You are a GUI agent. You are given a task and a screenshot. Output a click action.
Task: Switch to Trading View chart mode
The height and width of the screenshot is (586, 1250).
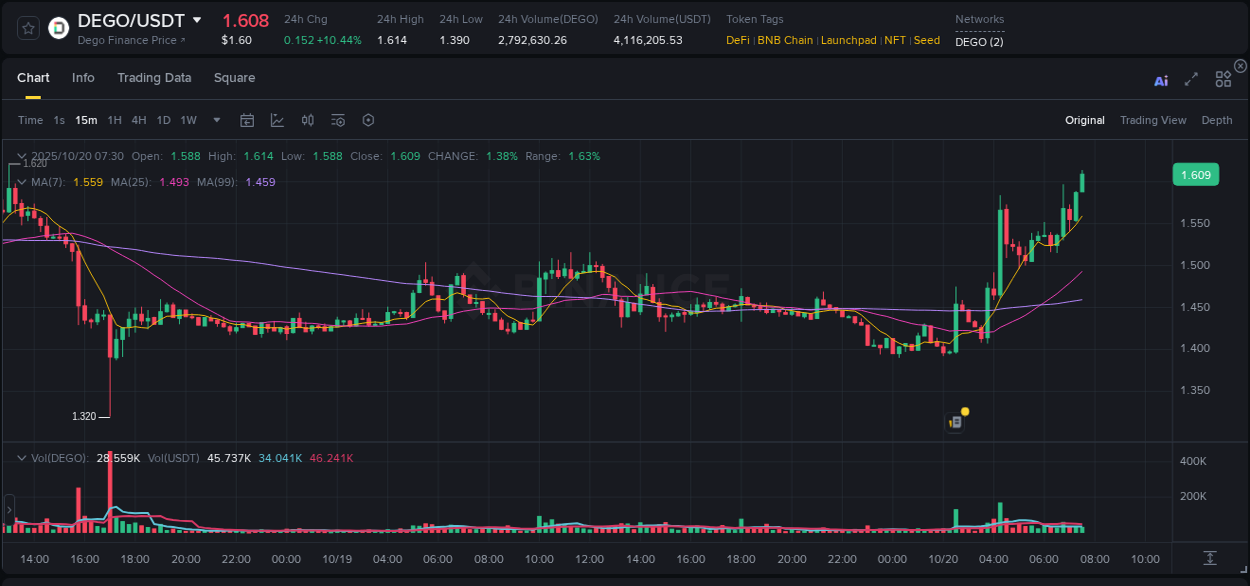[1153, 120]
